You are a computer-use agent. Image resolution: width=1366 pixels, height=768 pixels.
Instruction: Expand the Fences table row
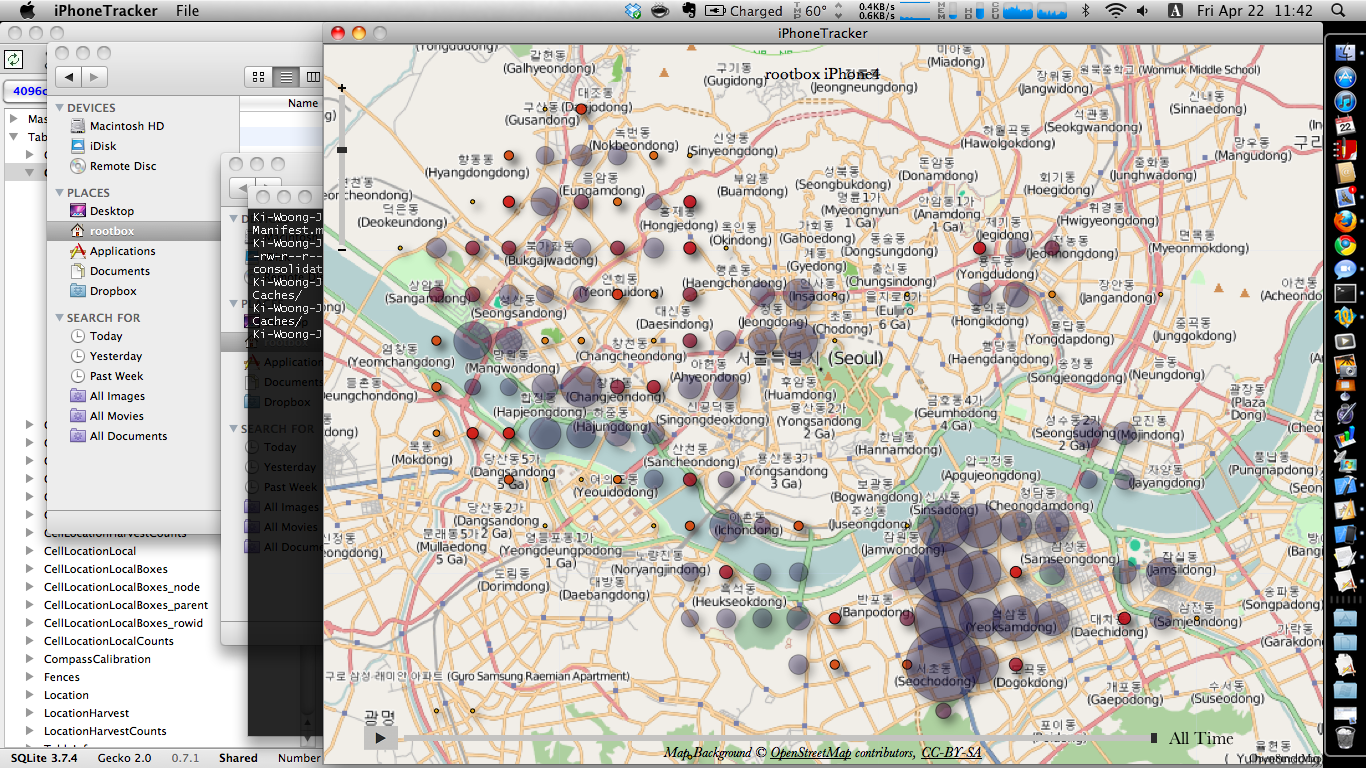pos(30,677)
